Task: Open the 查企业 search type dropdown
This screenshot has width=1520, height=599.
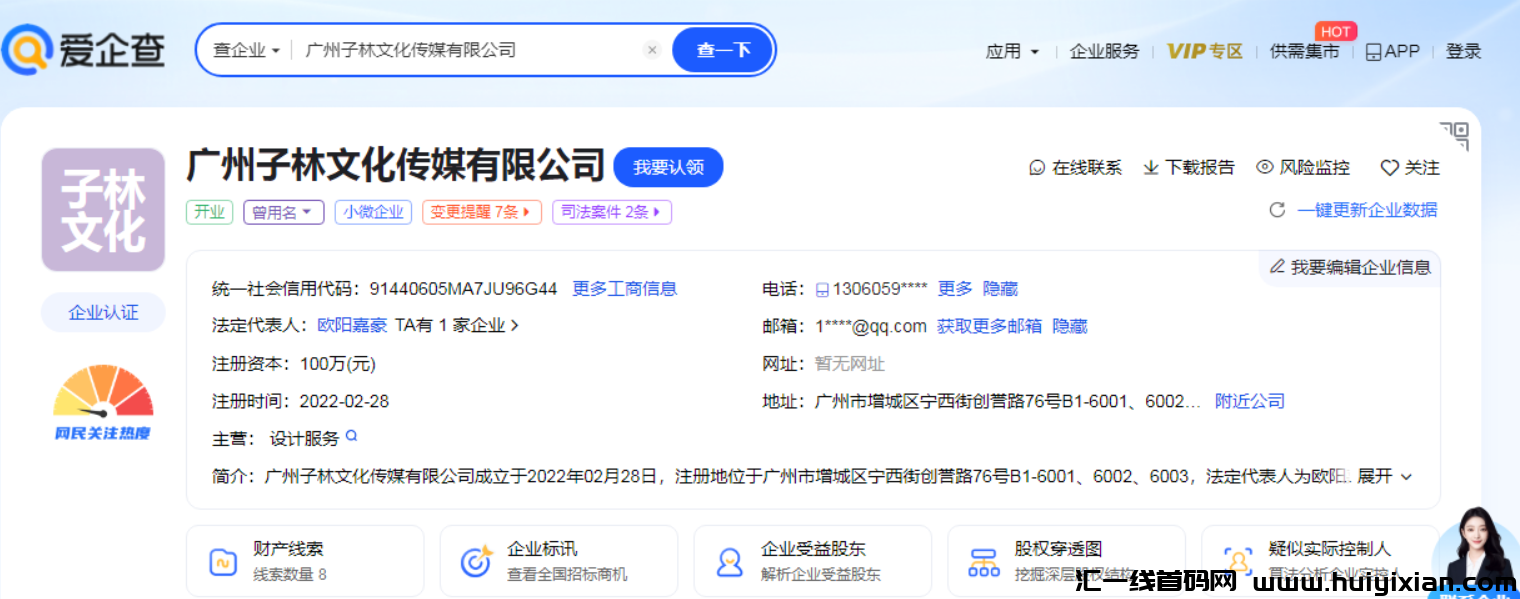Action: click(243, 48)
